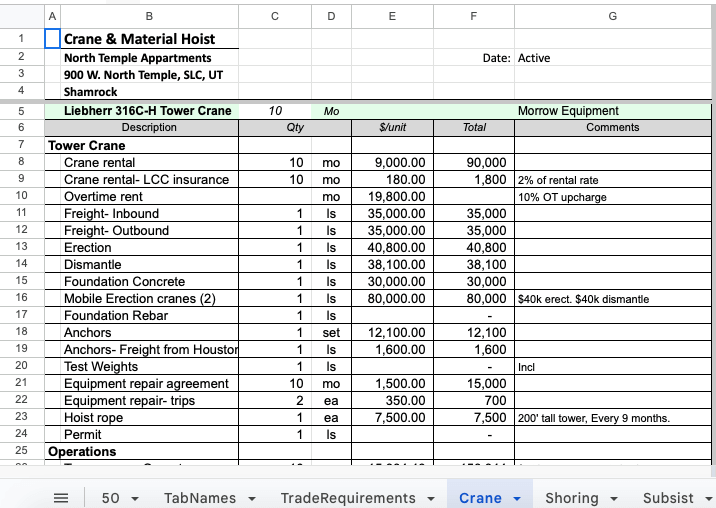716x508 pixels.
Task: Open dropdown arrow on Subsist tab
Action: pyautogui.click(x=708, y=498)
